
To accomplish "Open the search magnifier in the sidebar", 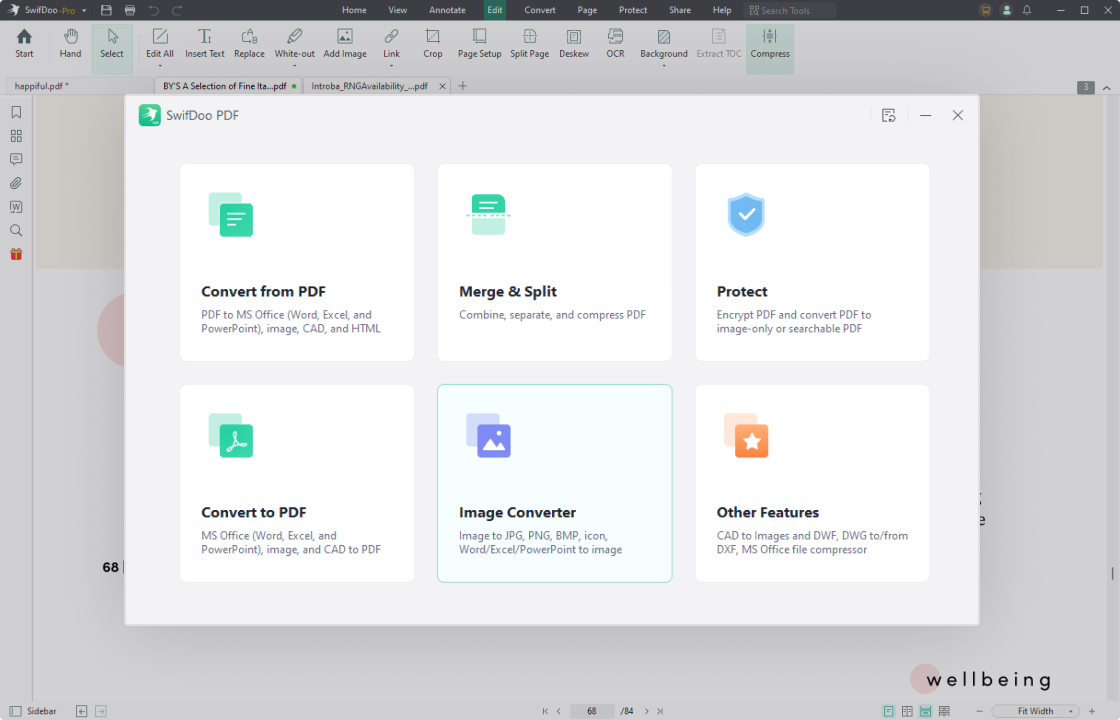I will (16, 230).
